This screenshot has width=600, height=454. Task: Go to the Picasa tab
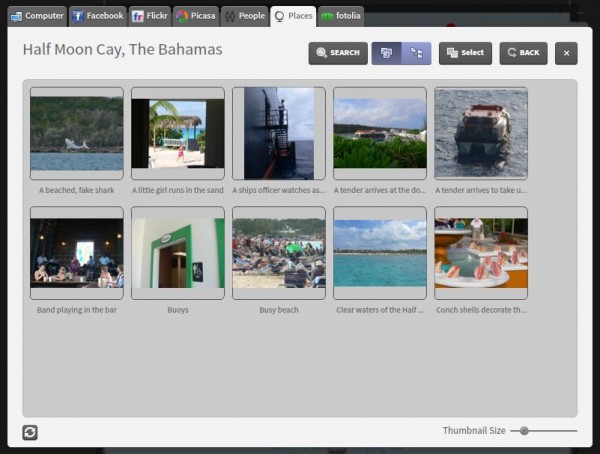(x=195, y=16)
